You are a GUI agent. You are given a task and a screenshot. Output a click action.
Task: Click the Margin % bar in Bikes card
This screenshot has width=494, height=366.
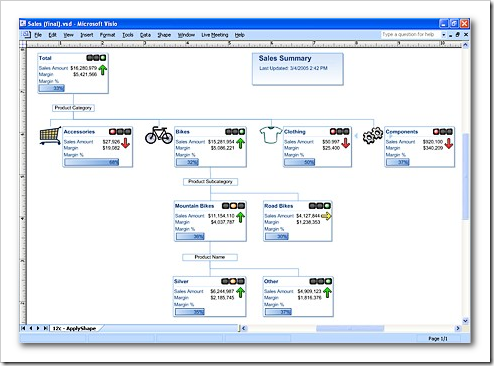pyautogui.click(x=187, y=162)
